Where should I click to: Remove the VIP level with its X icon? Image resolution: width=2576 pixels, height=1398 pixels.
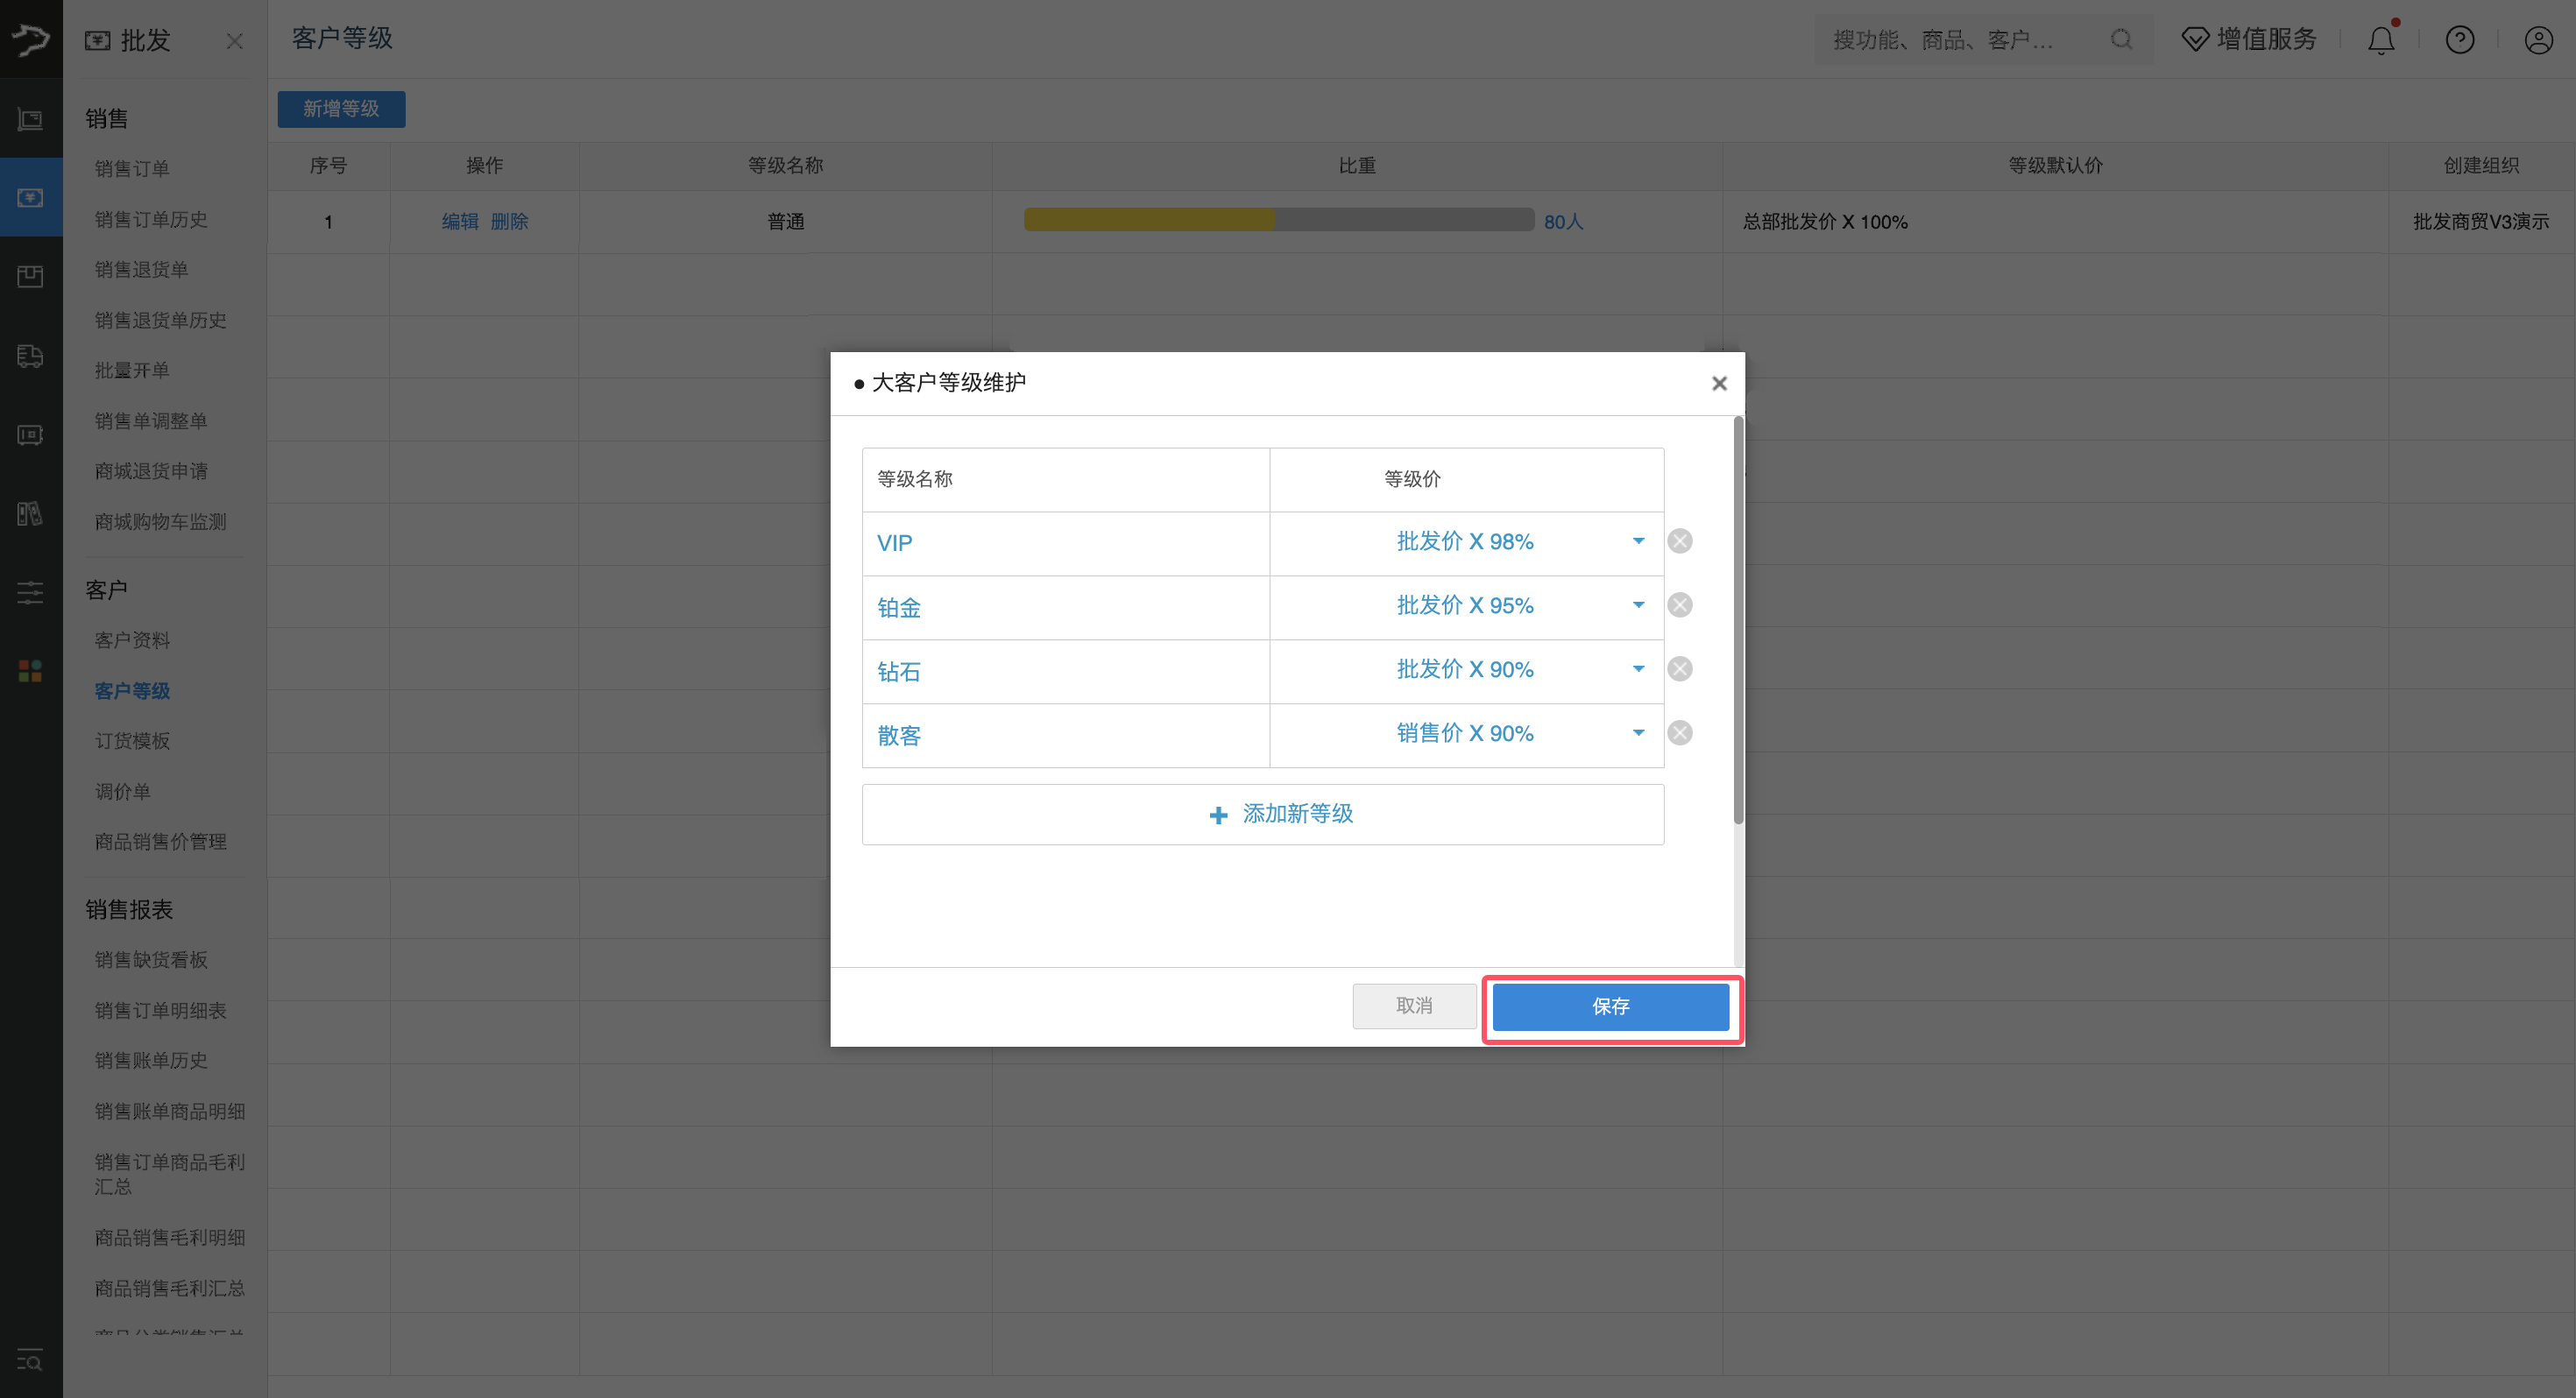pos(1679,541)
